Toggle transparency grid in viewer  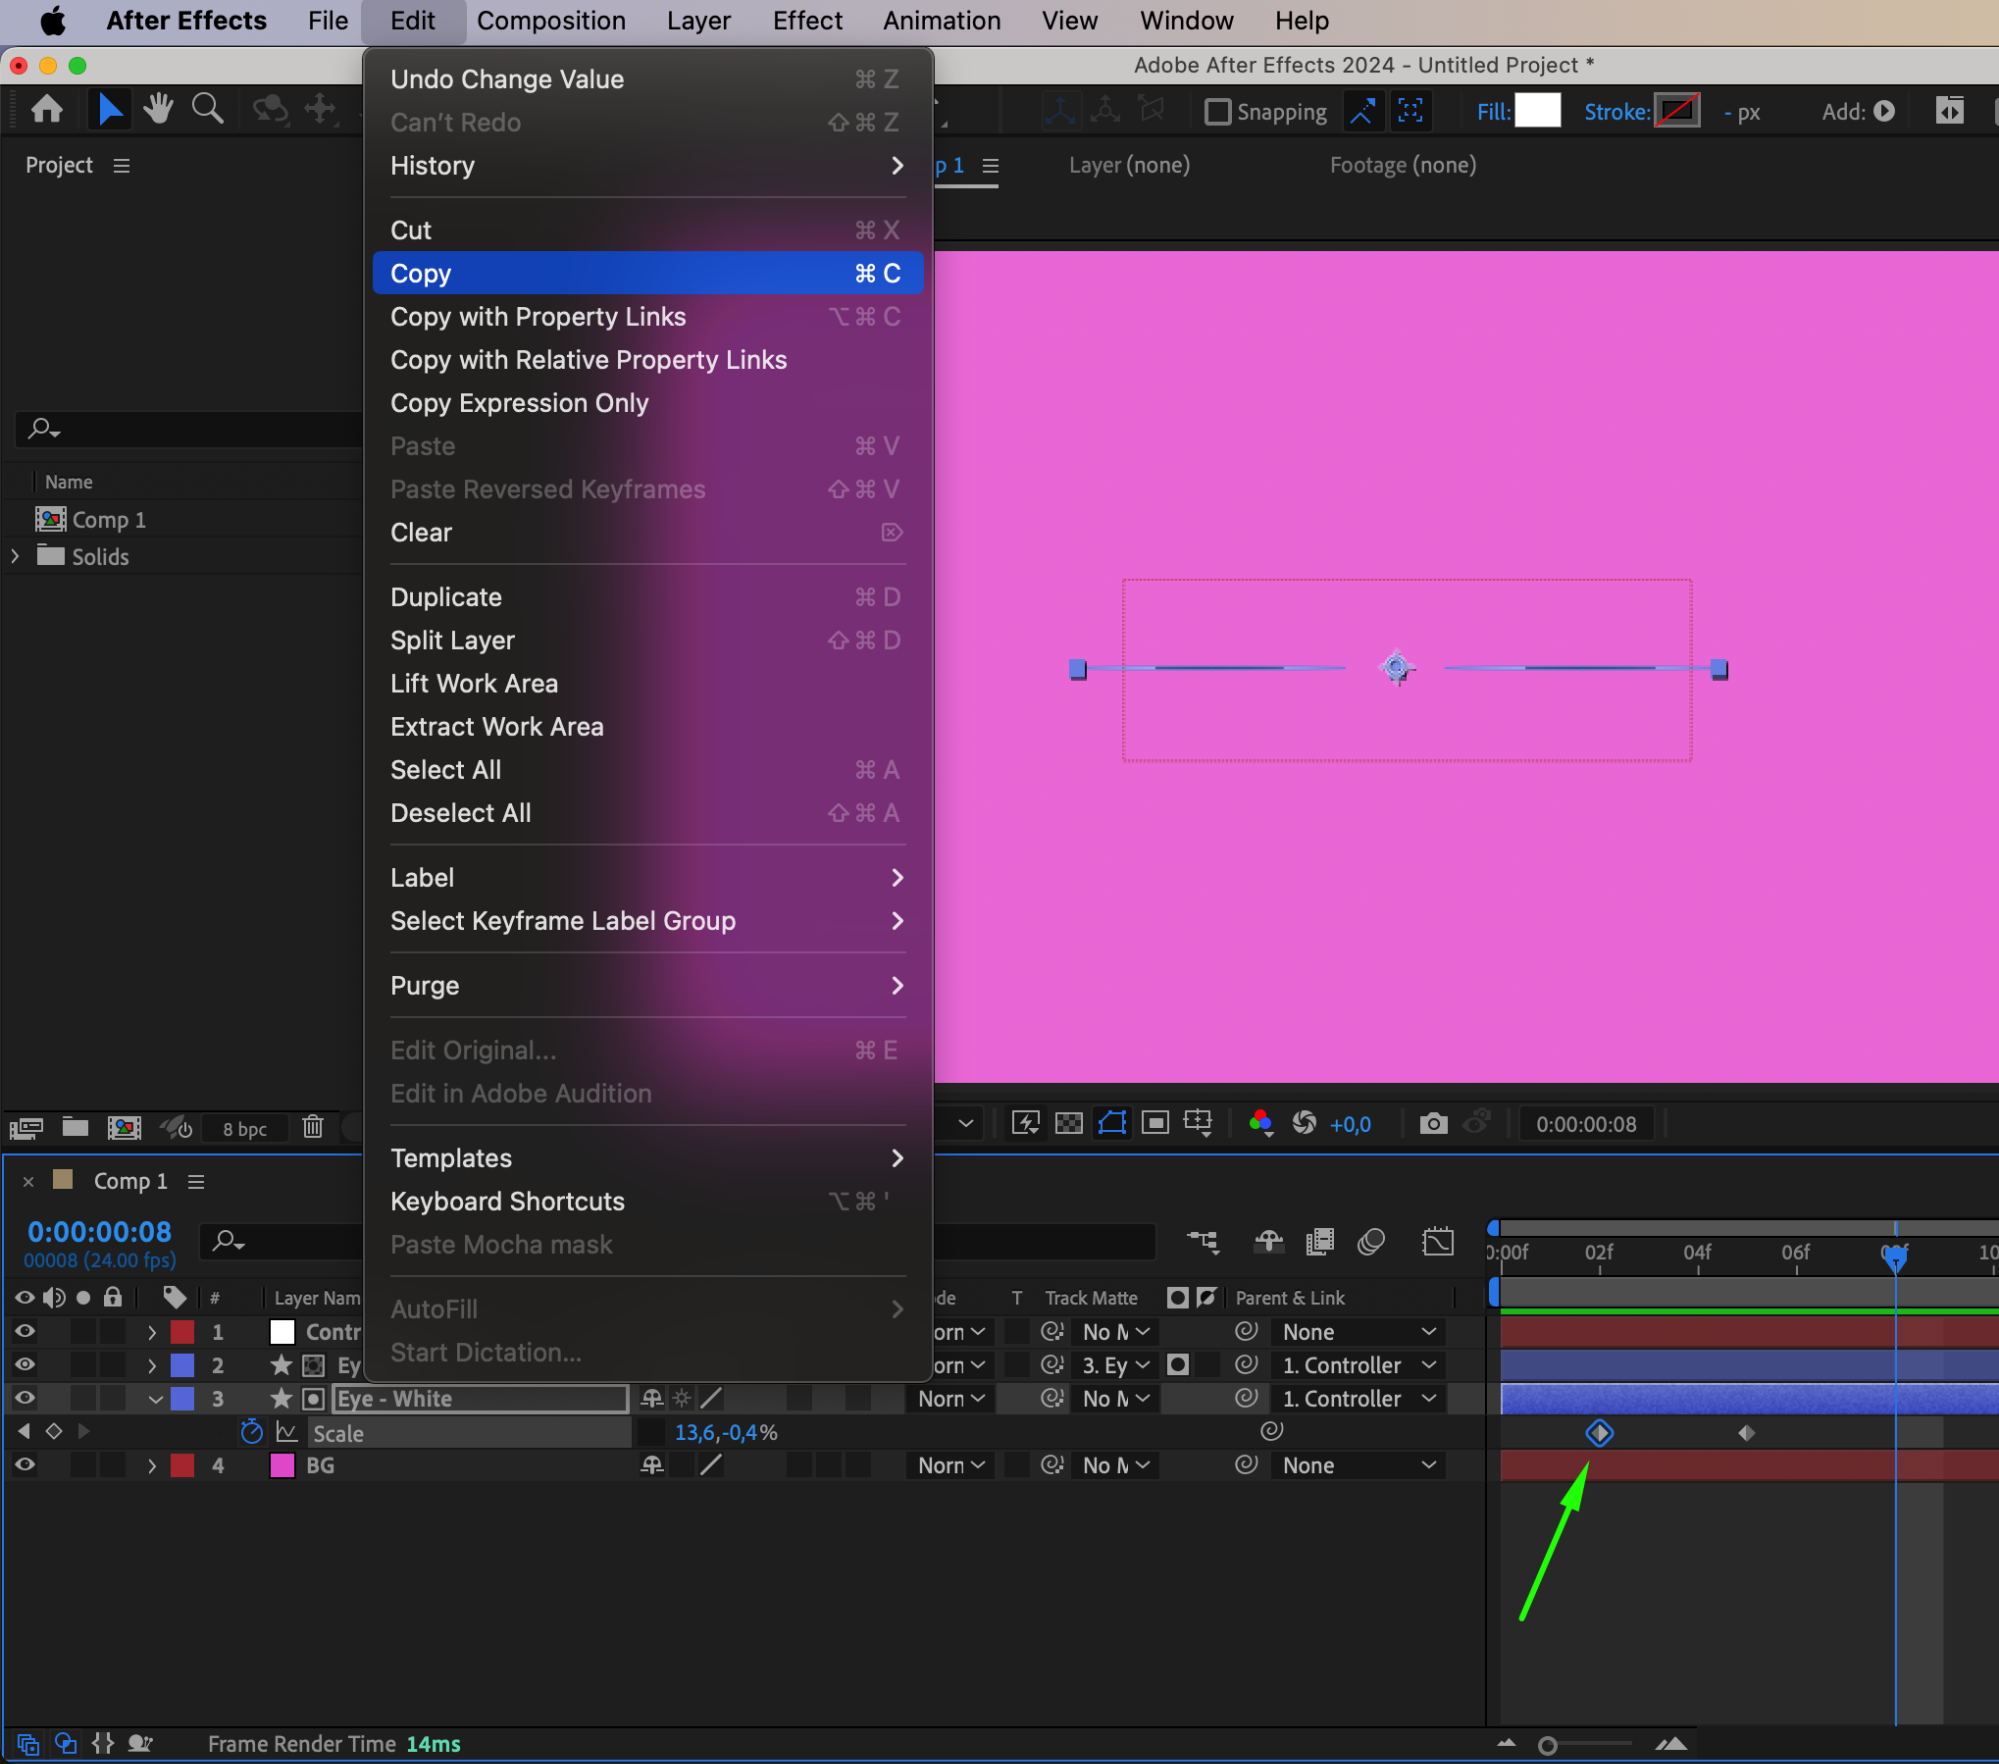1069,1124
